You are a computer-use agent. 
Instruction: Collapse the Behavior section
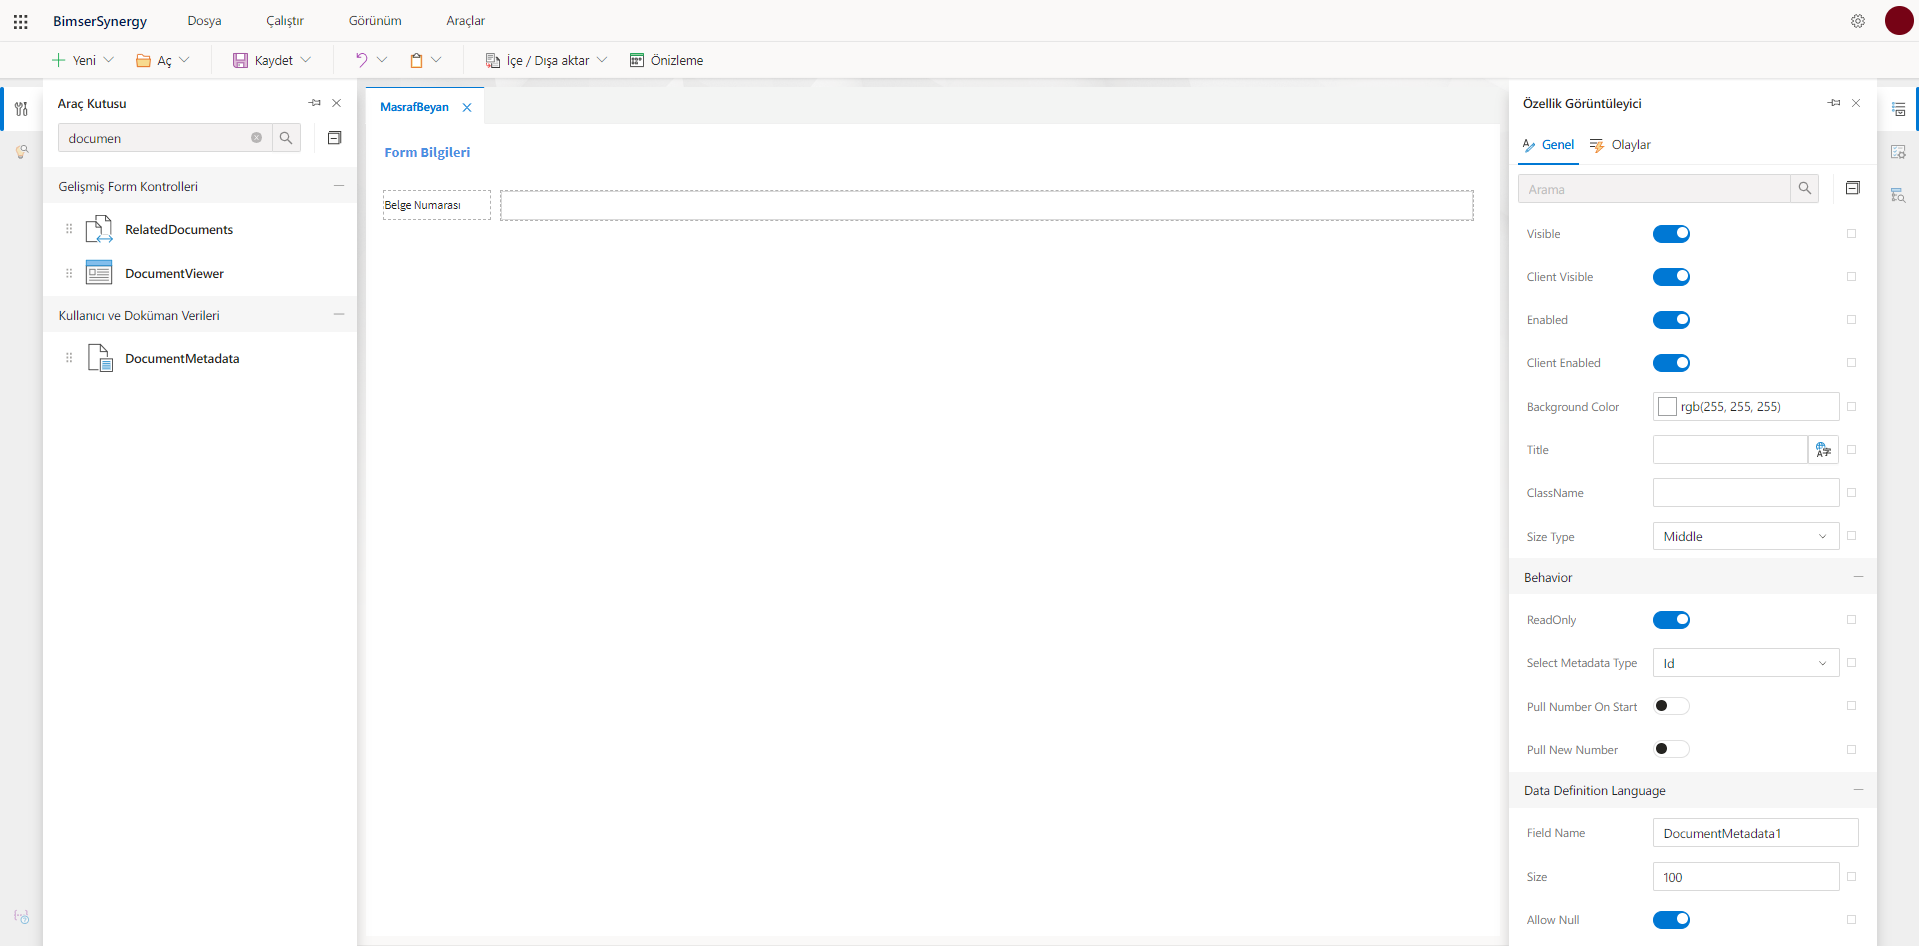[x=1858, y=577]
